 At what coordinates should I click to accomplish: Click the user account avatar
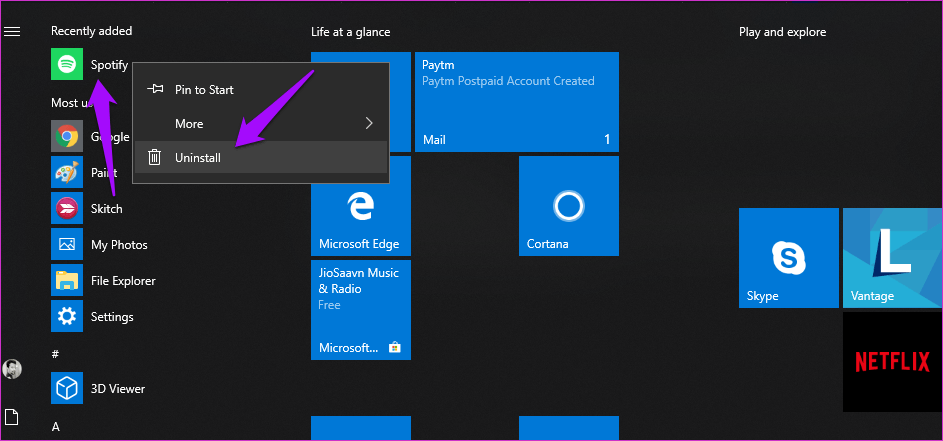(x=12, y=369)
